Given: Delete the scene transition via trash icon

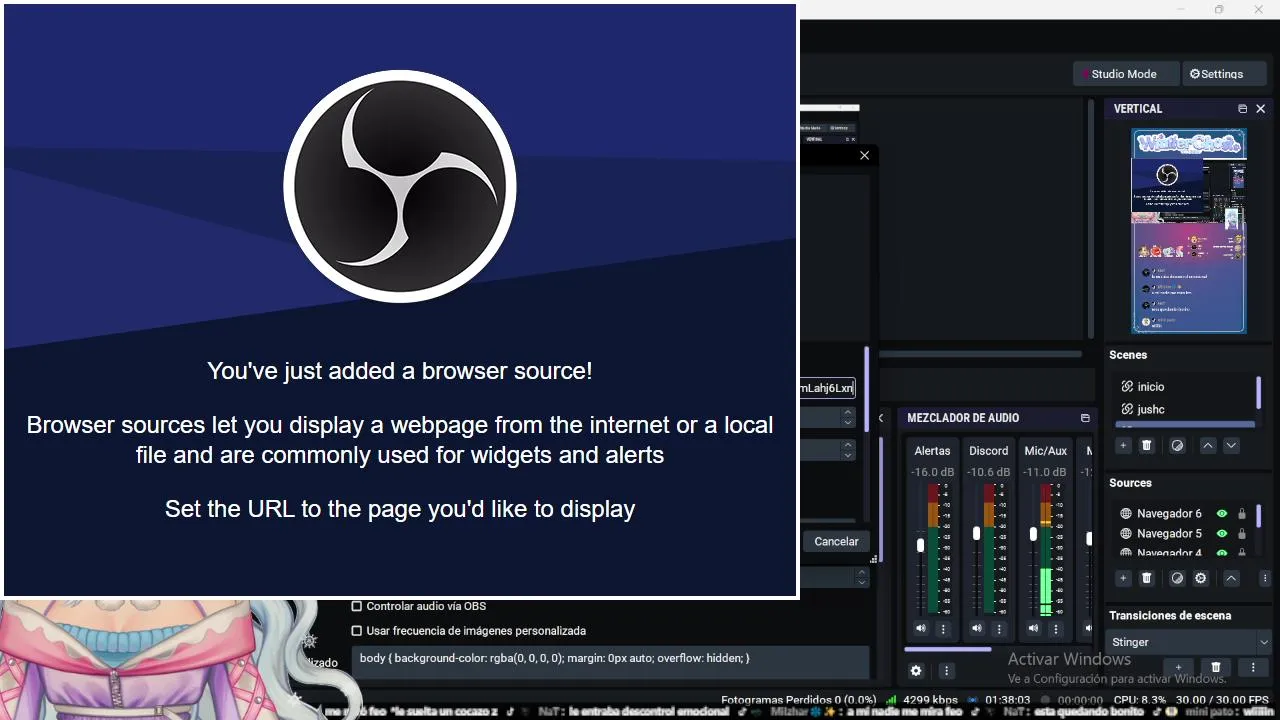Looking at the screenshot, I should (x=1216, y=667).
